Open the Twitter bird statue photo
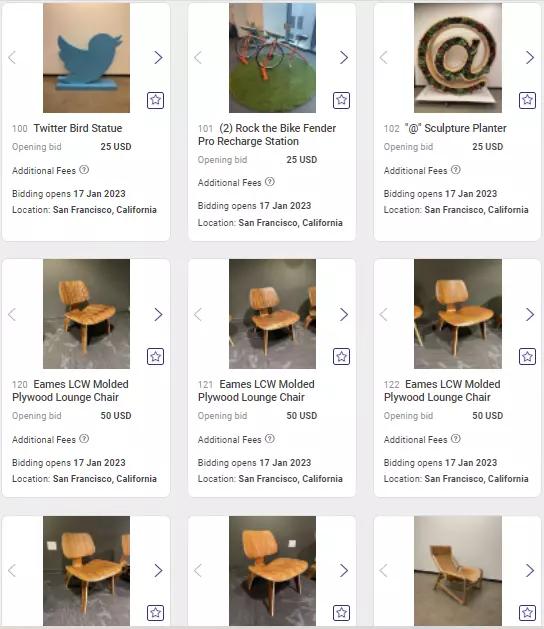The image size is (544, 629). (x=86, y=58)
